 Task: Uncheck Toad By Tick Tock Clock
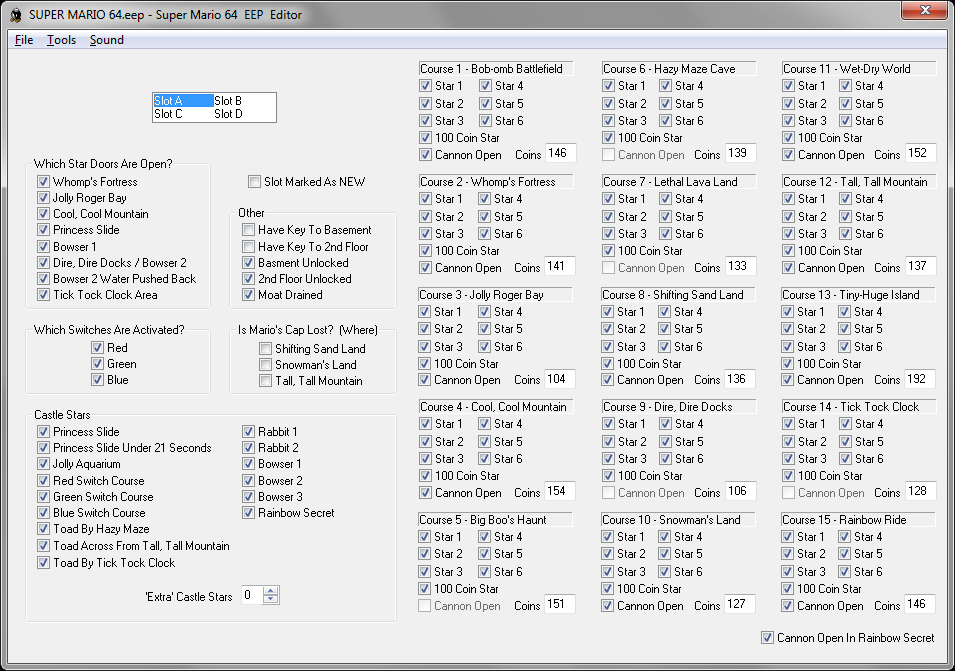43,563
